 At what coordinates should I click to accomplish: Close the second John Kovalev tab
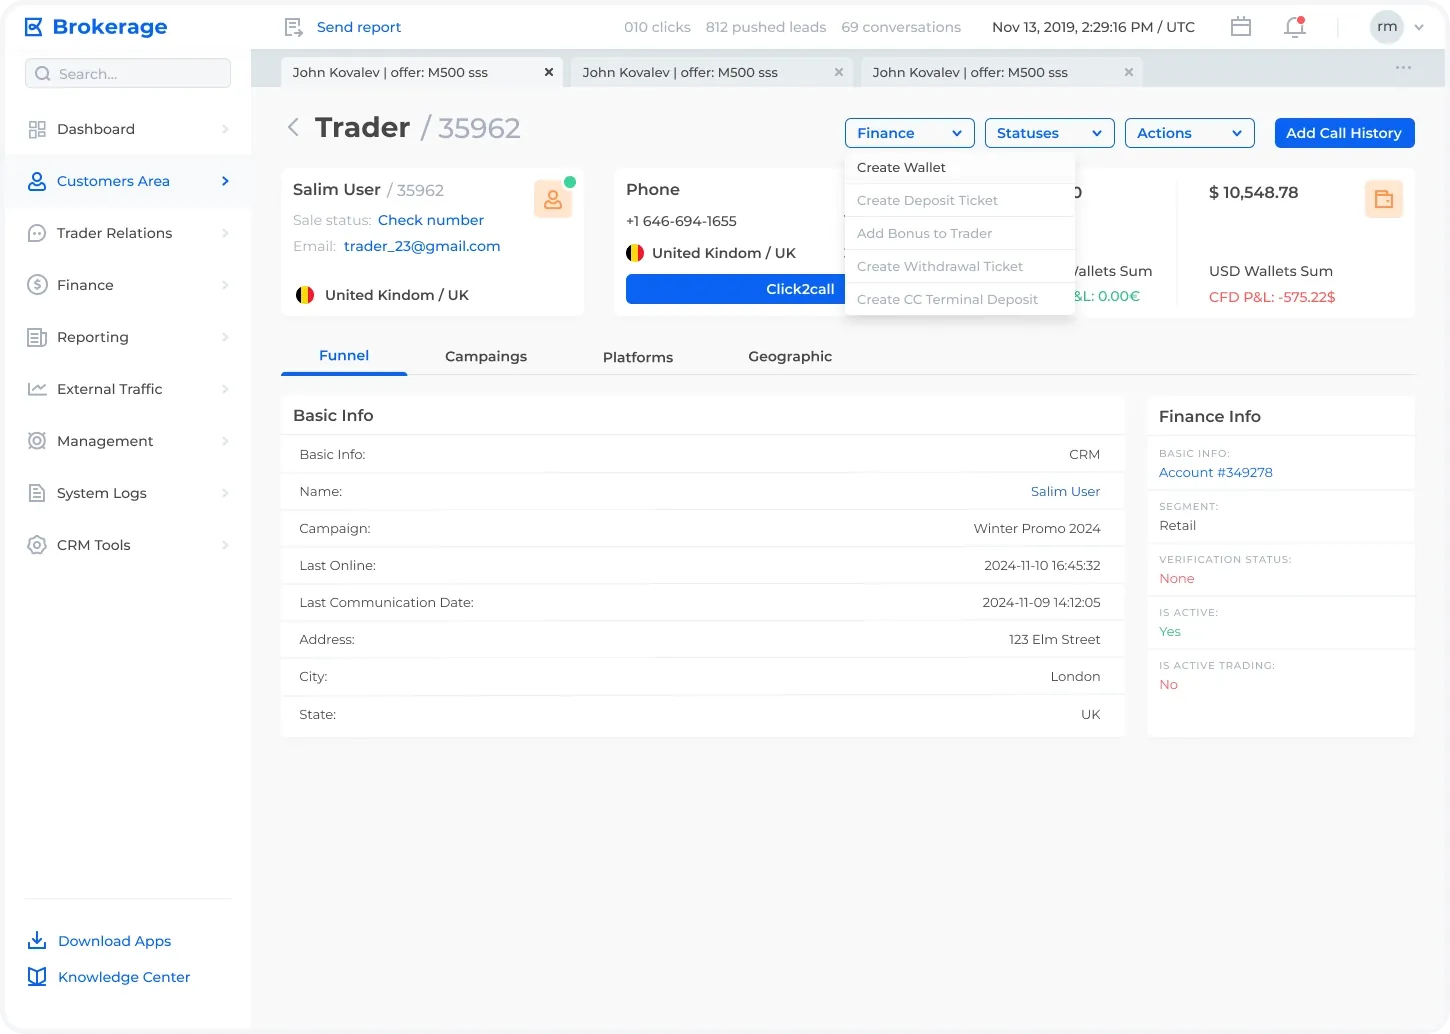click(839, 72)
